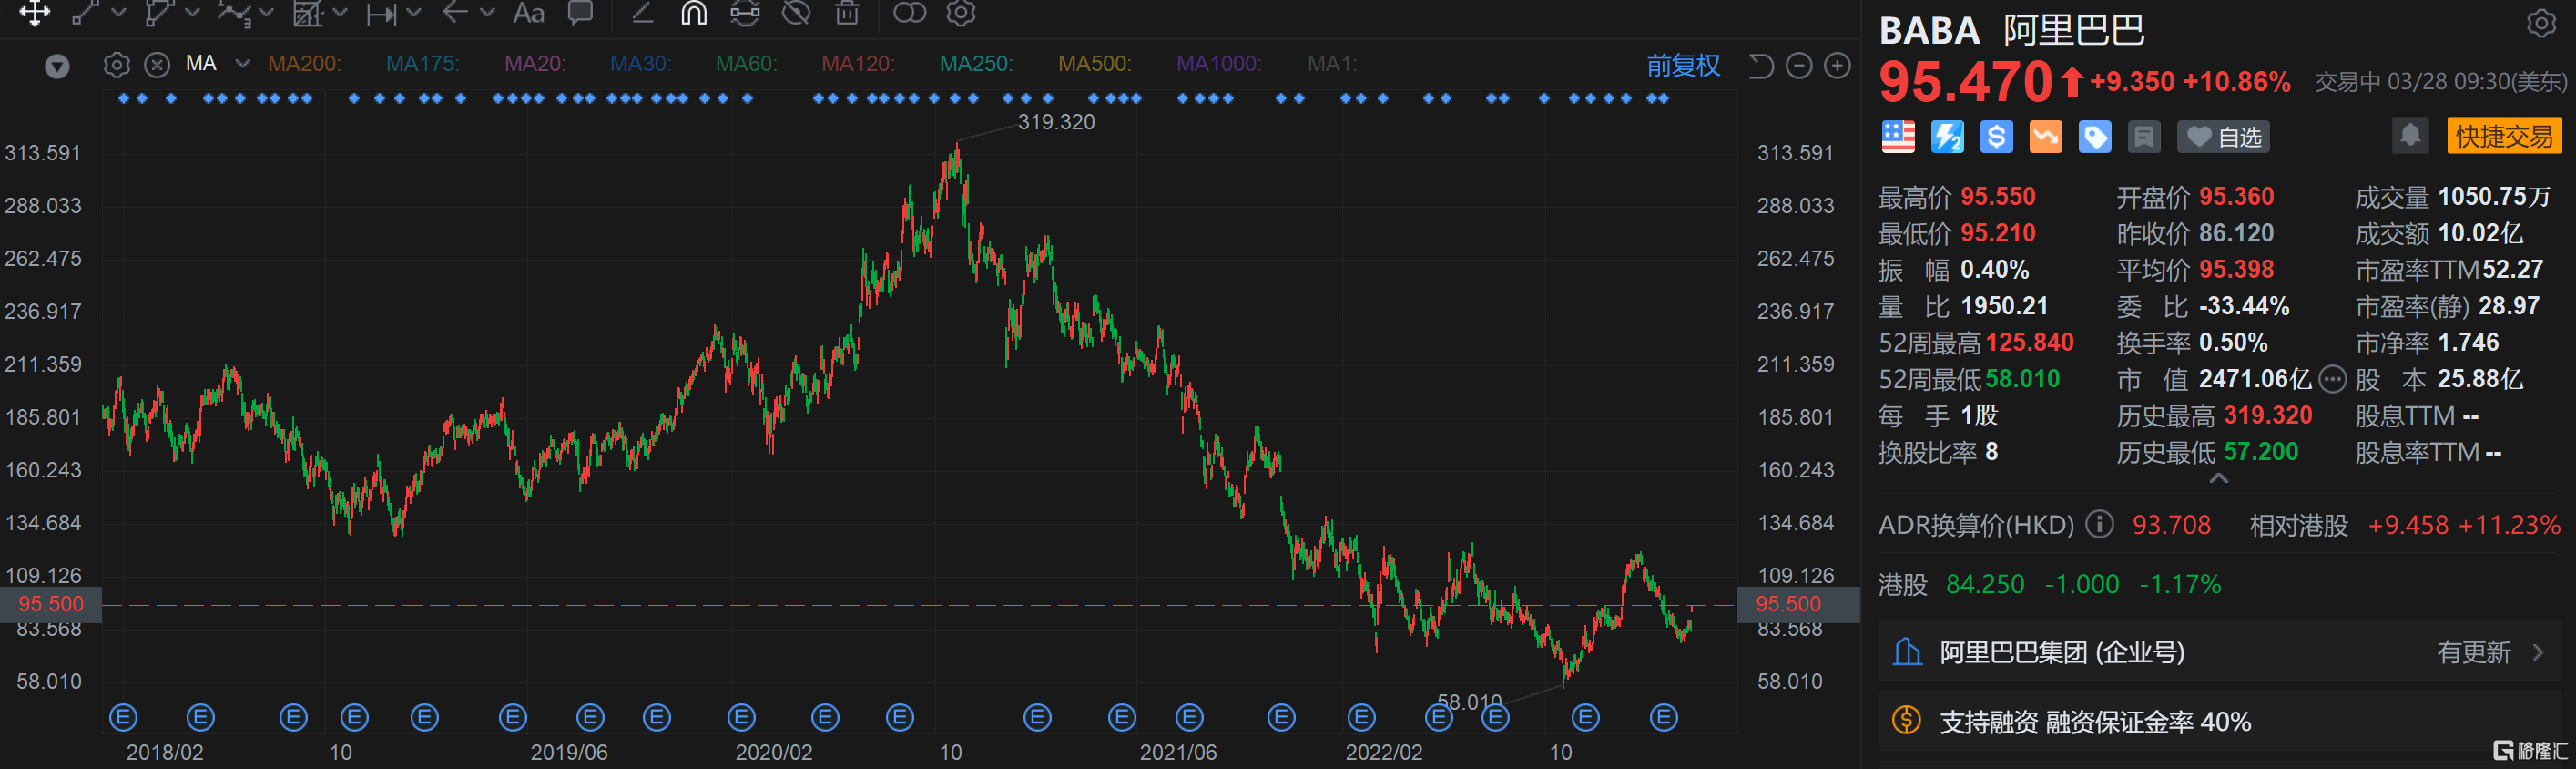Click the 有更新 update link

[x=2473, y=653]
